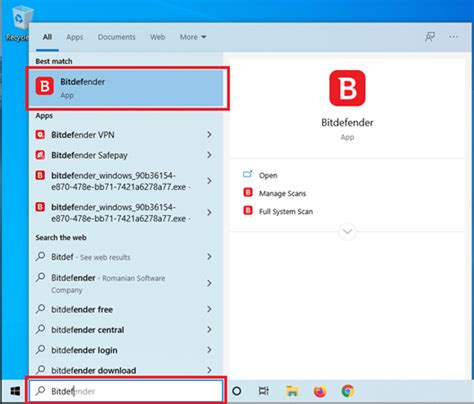Click the search icon beside 'bitdefender free'

coord(41,309)
